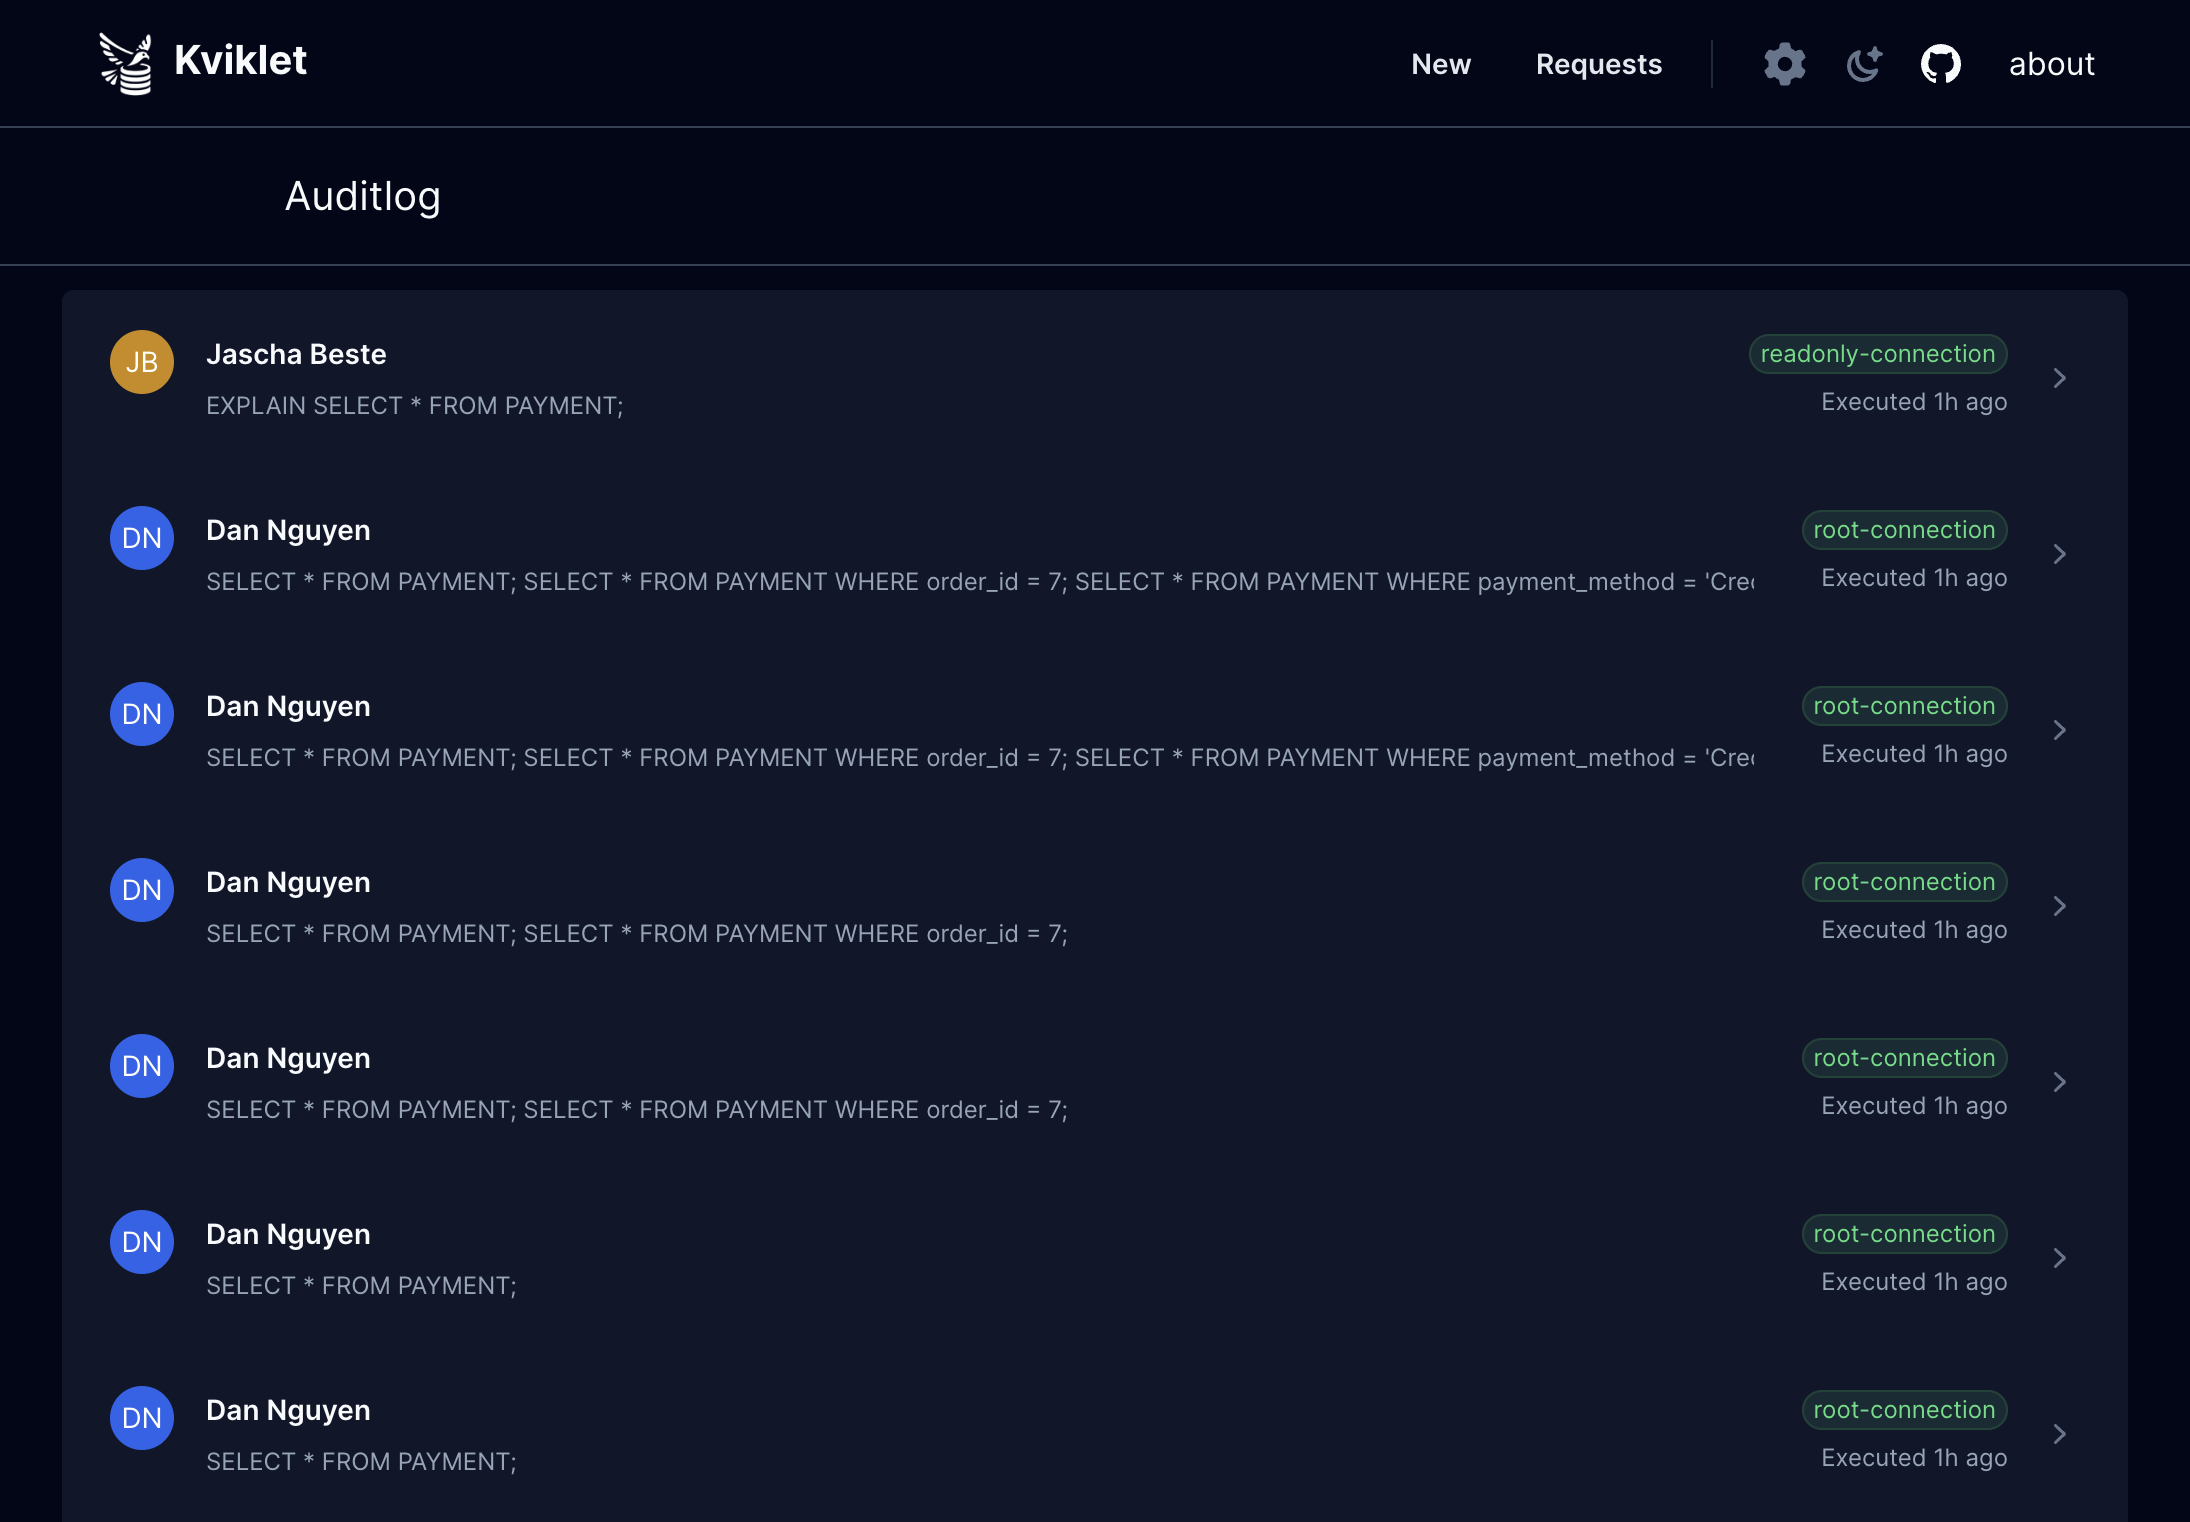Screen dimensions: 2190x1522
Task: Expand the last audit log entry chevron
Action: (2060, 1433)
